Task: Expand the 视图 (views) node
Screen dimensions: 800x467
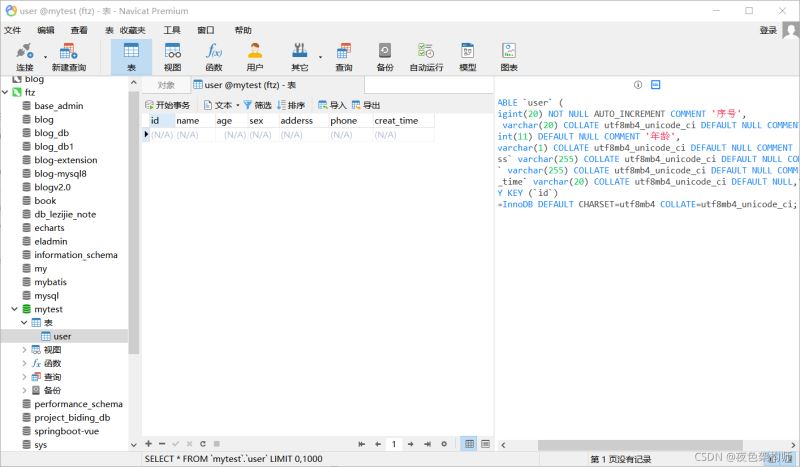Action: coord(24,350)
